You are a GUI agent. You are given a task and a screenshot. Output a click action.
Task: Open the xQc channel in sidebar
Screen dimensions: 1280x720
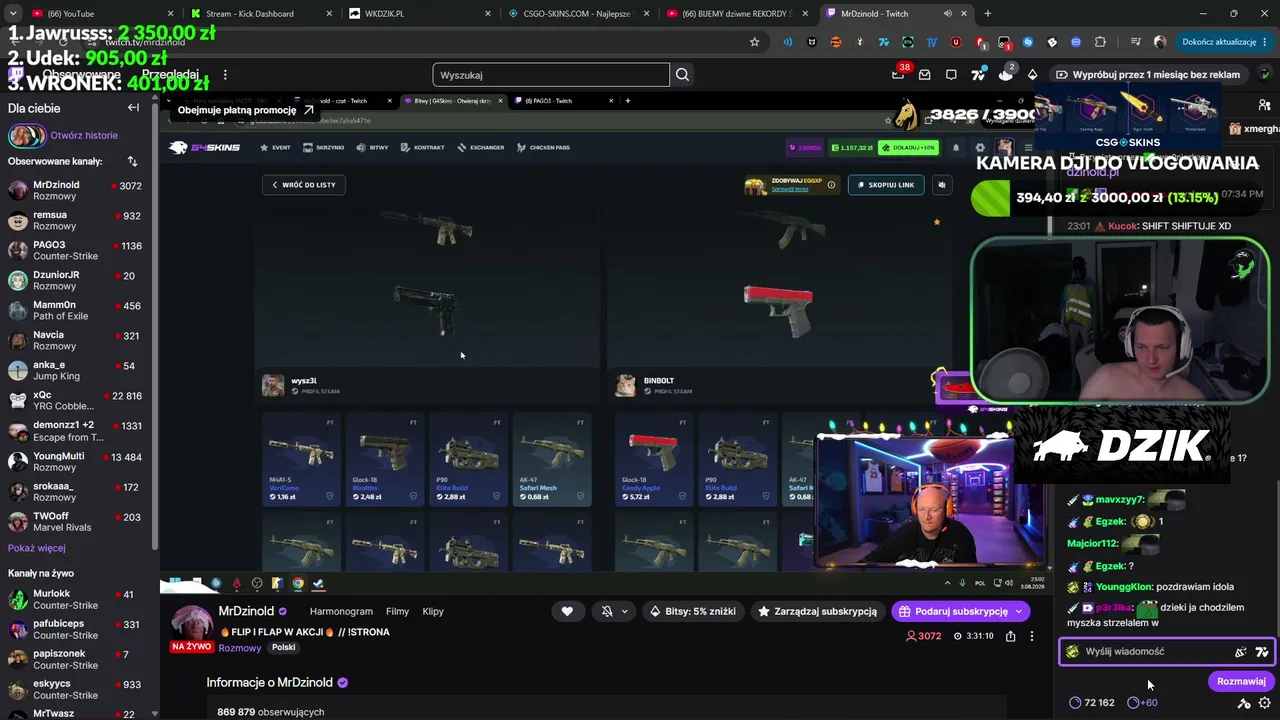point(78,401)
